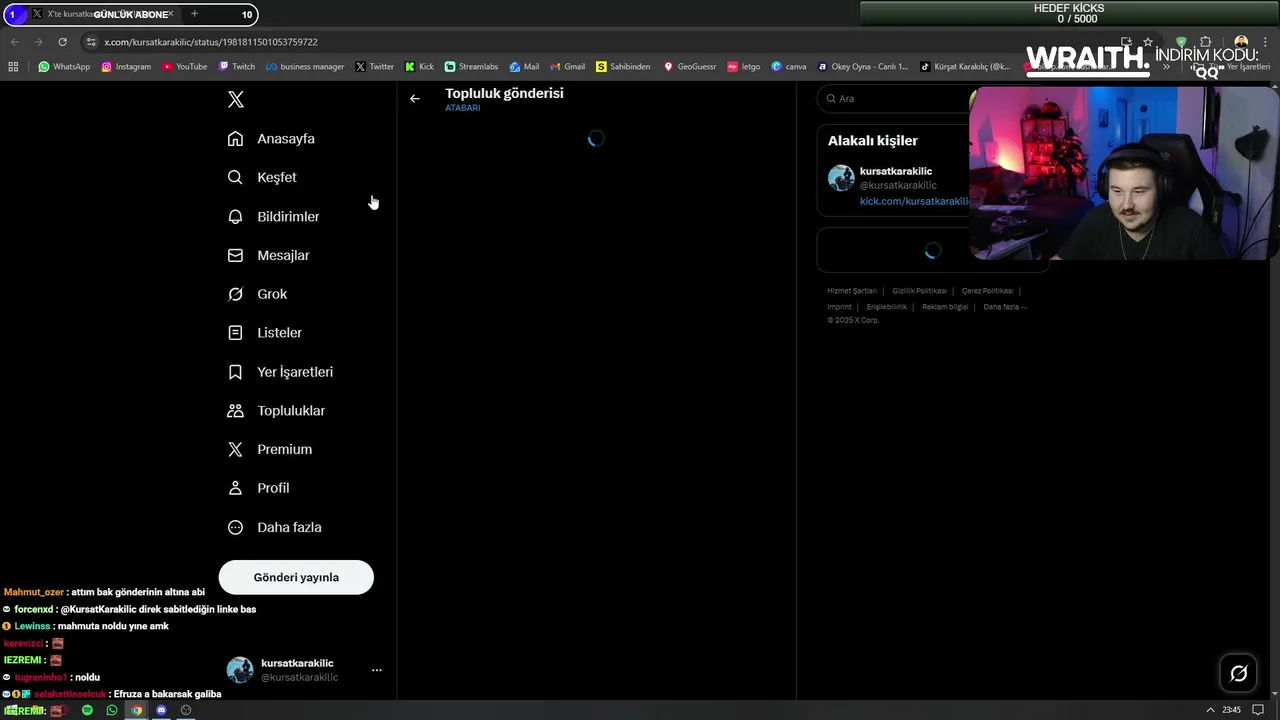This screenshot has height=720, width=1280.
Task: Open WhatsApp from the taskbar
Action: tap(112, 711)
